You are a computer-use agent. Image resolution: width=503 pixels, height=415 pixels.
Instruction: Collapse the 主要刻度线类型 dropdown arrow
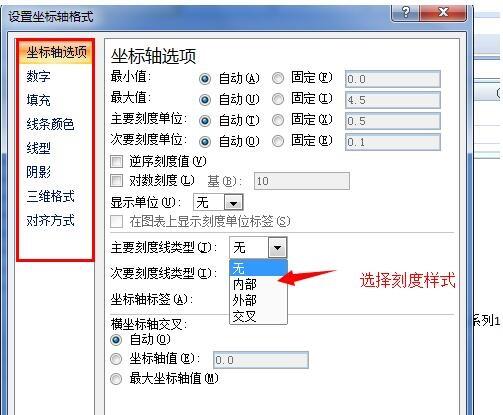pyautogui.click(x=277, y=247)
